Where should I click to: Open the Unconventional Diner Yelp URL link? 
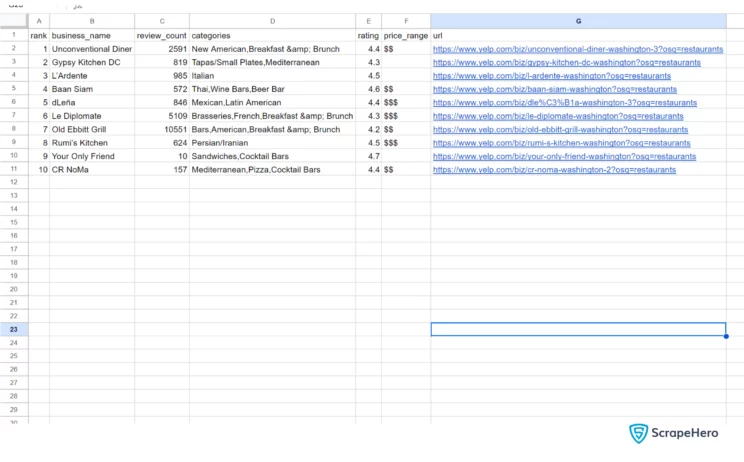(x=578, y=49)
